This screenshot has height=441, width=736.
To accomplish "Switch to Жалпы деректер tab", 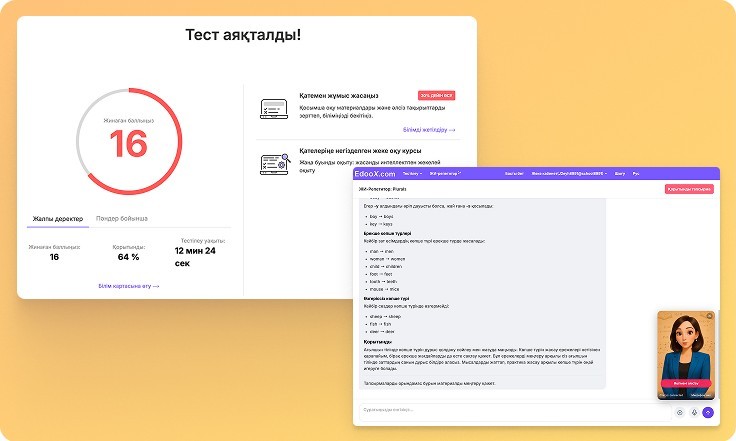I will tap(58, 219).
